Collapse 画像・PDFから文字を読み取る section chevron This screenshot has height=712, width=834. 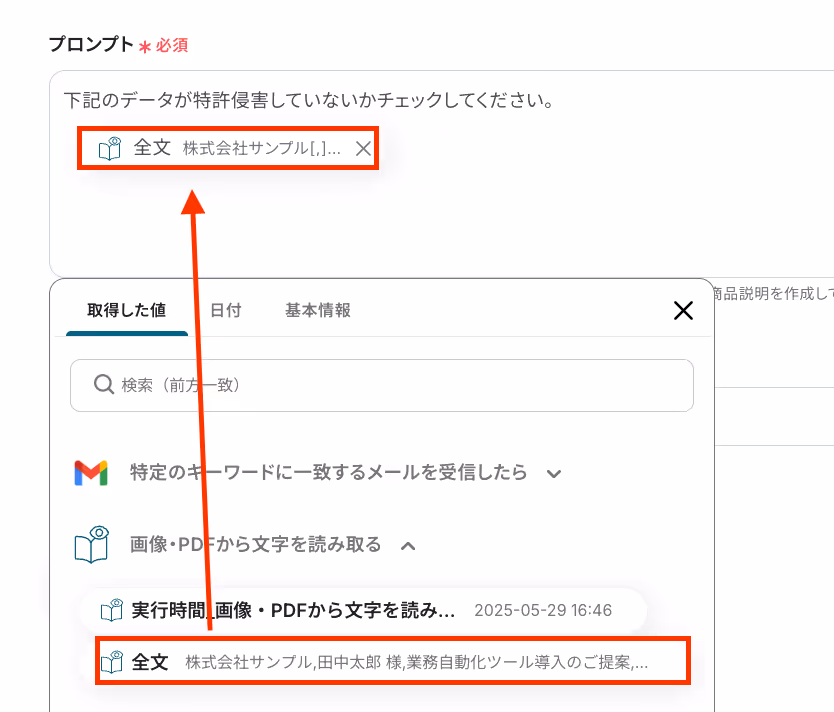tap(408, 546)
